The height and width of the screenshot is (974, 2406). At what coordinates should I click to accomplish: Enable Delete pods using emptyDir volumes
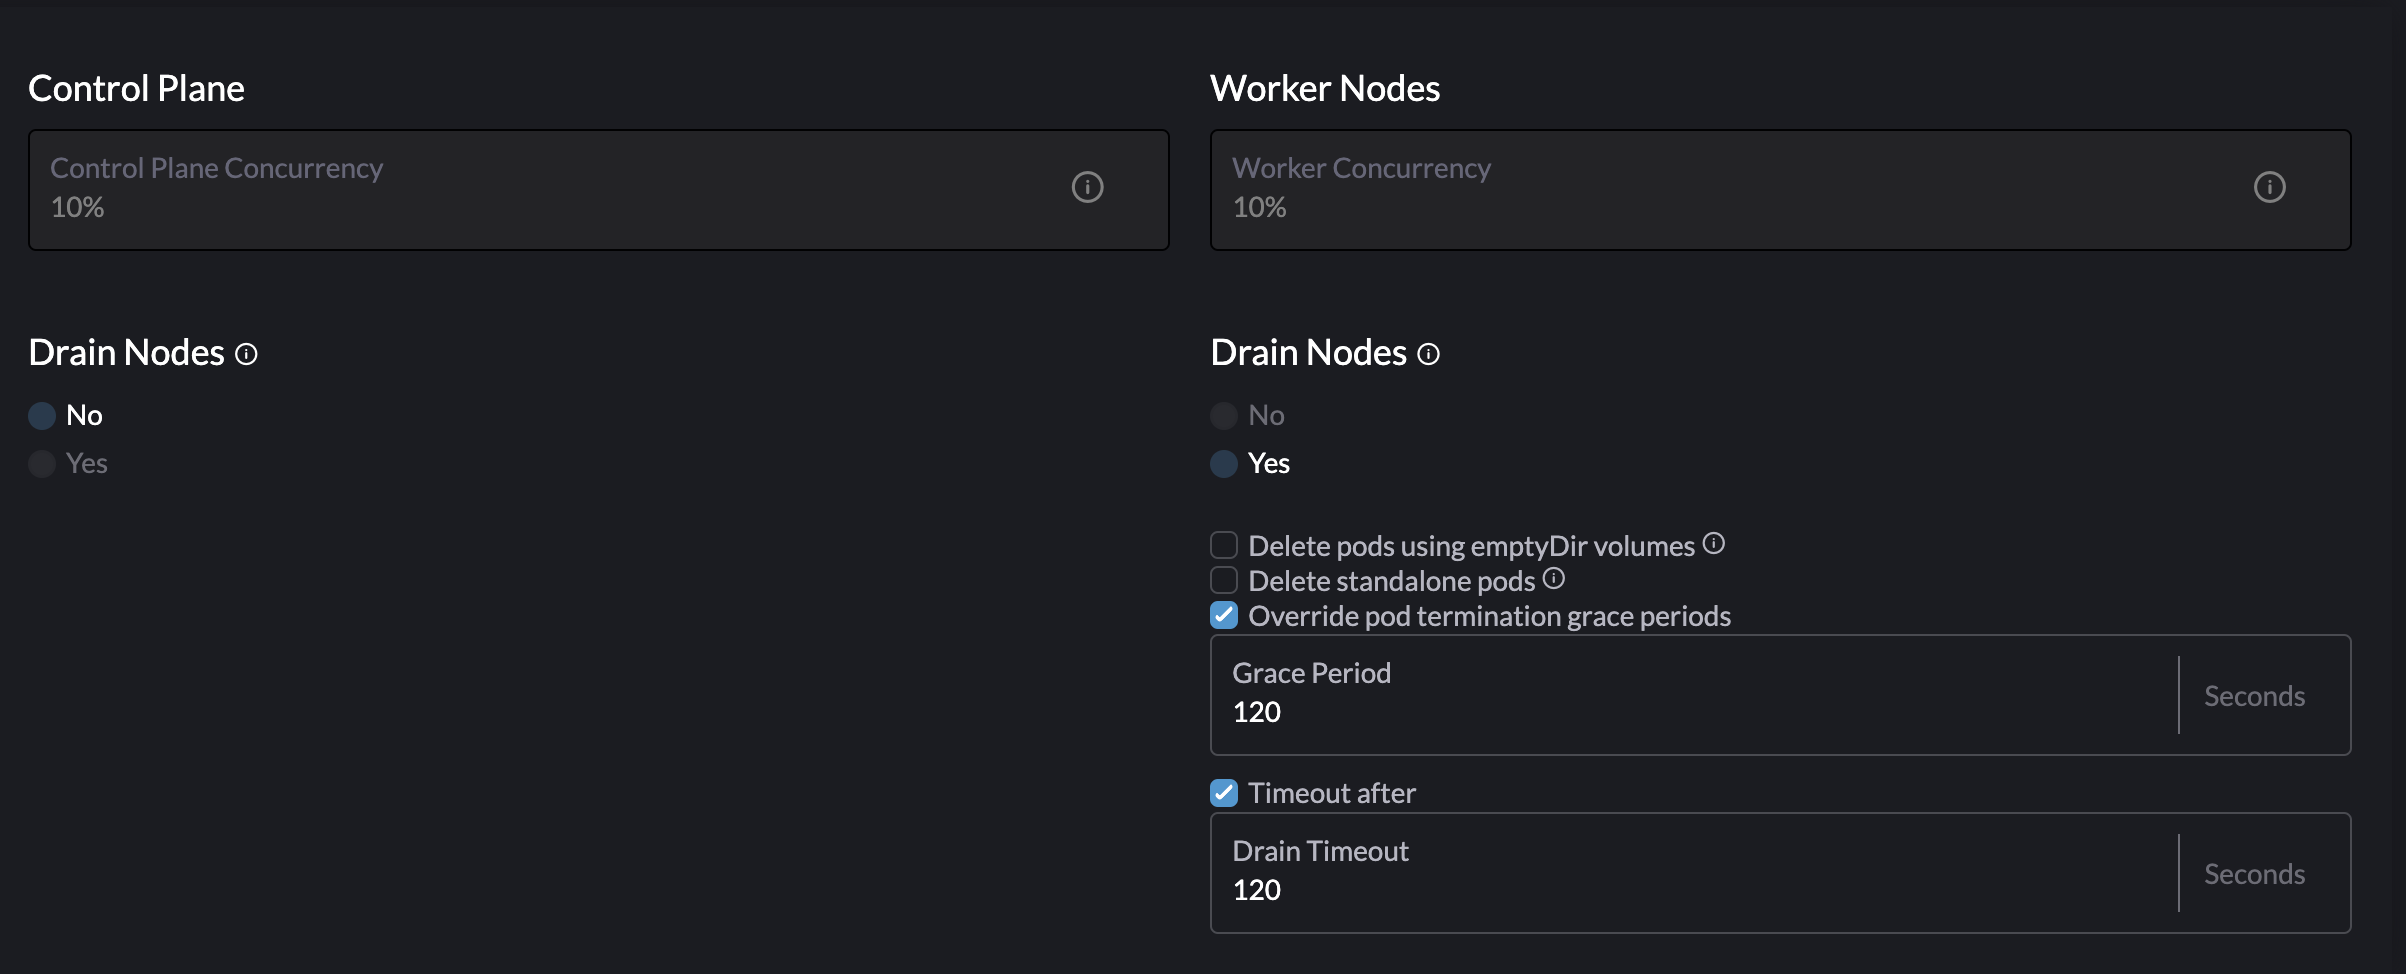[x=1223, y=544]
